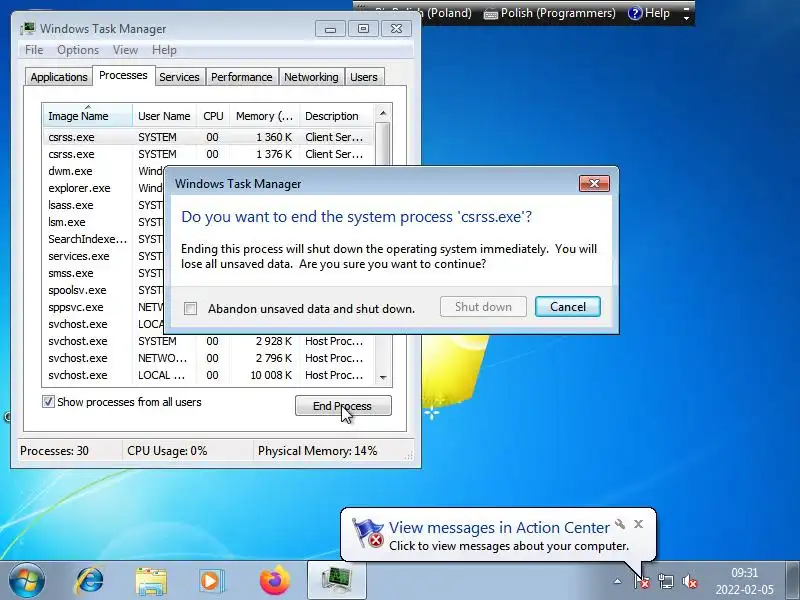800x600 pixels.
Task: Click Task Manager title bar icon
Action: point(28,29)
